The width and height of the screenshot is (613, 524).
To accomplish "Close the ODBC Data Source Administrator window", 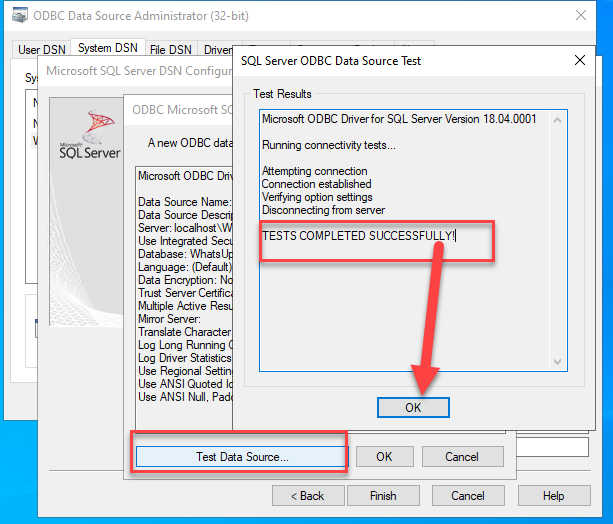I will (581, 15).
